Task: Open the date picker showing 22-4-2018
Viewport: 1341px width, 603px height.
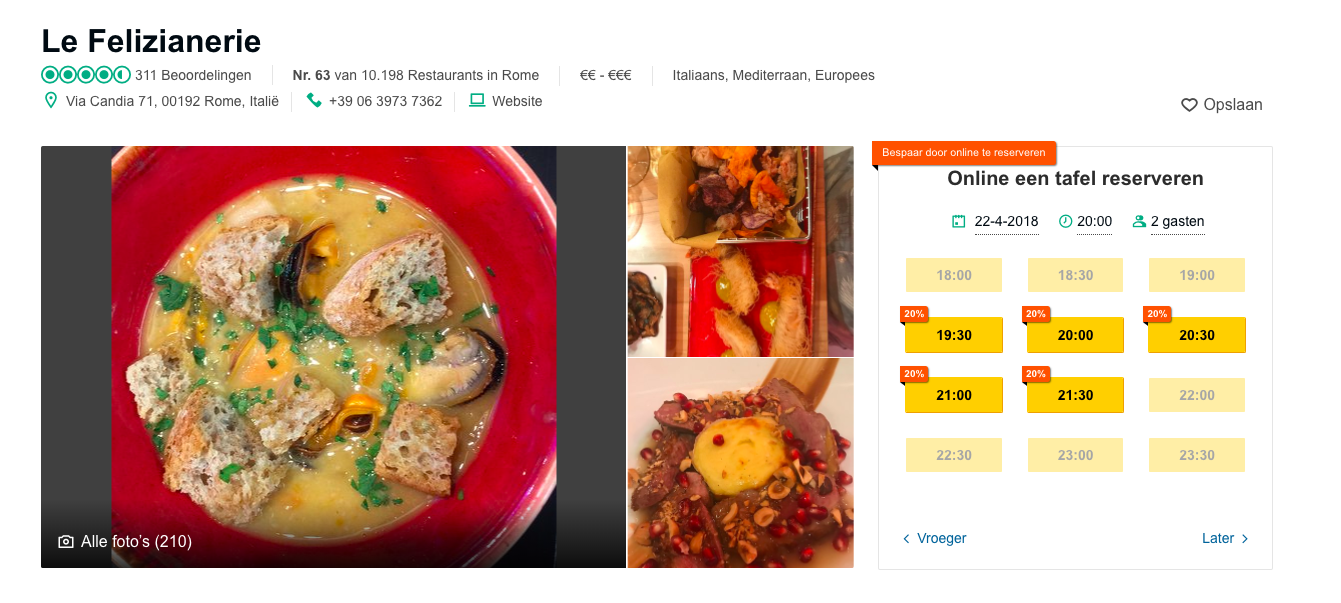Action: (1006, 222)
